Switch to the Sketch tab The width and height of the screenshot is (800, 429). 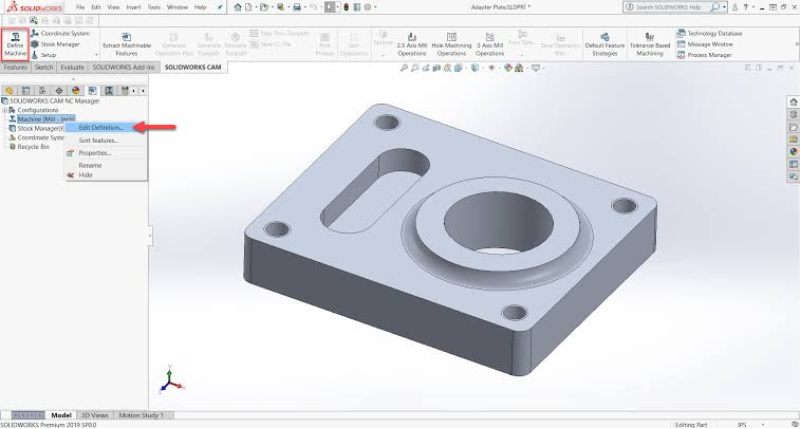click(x=44, y=67)
